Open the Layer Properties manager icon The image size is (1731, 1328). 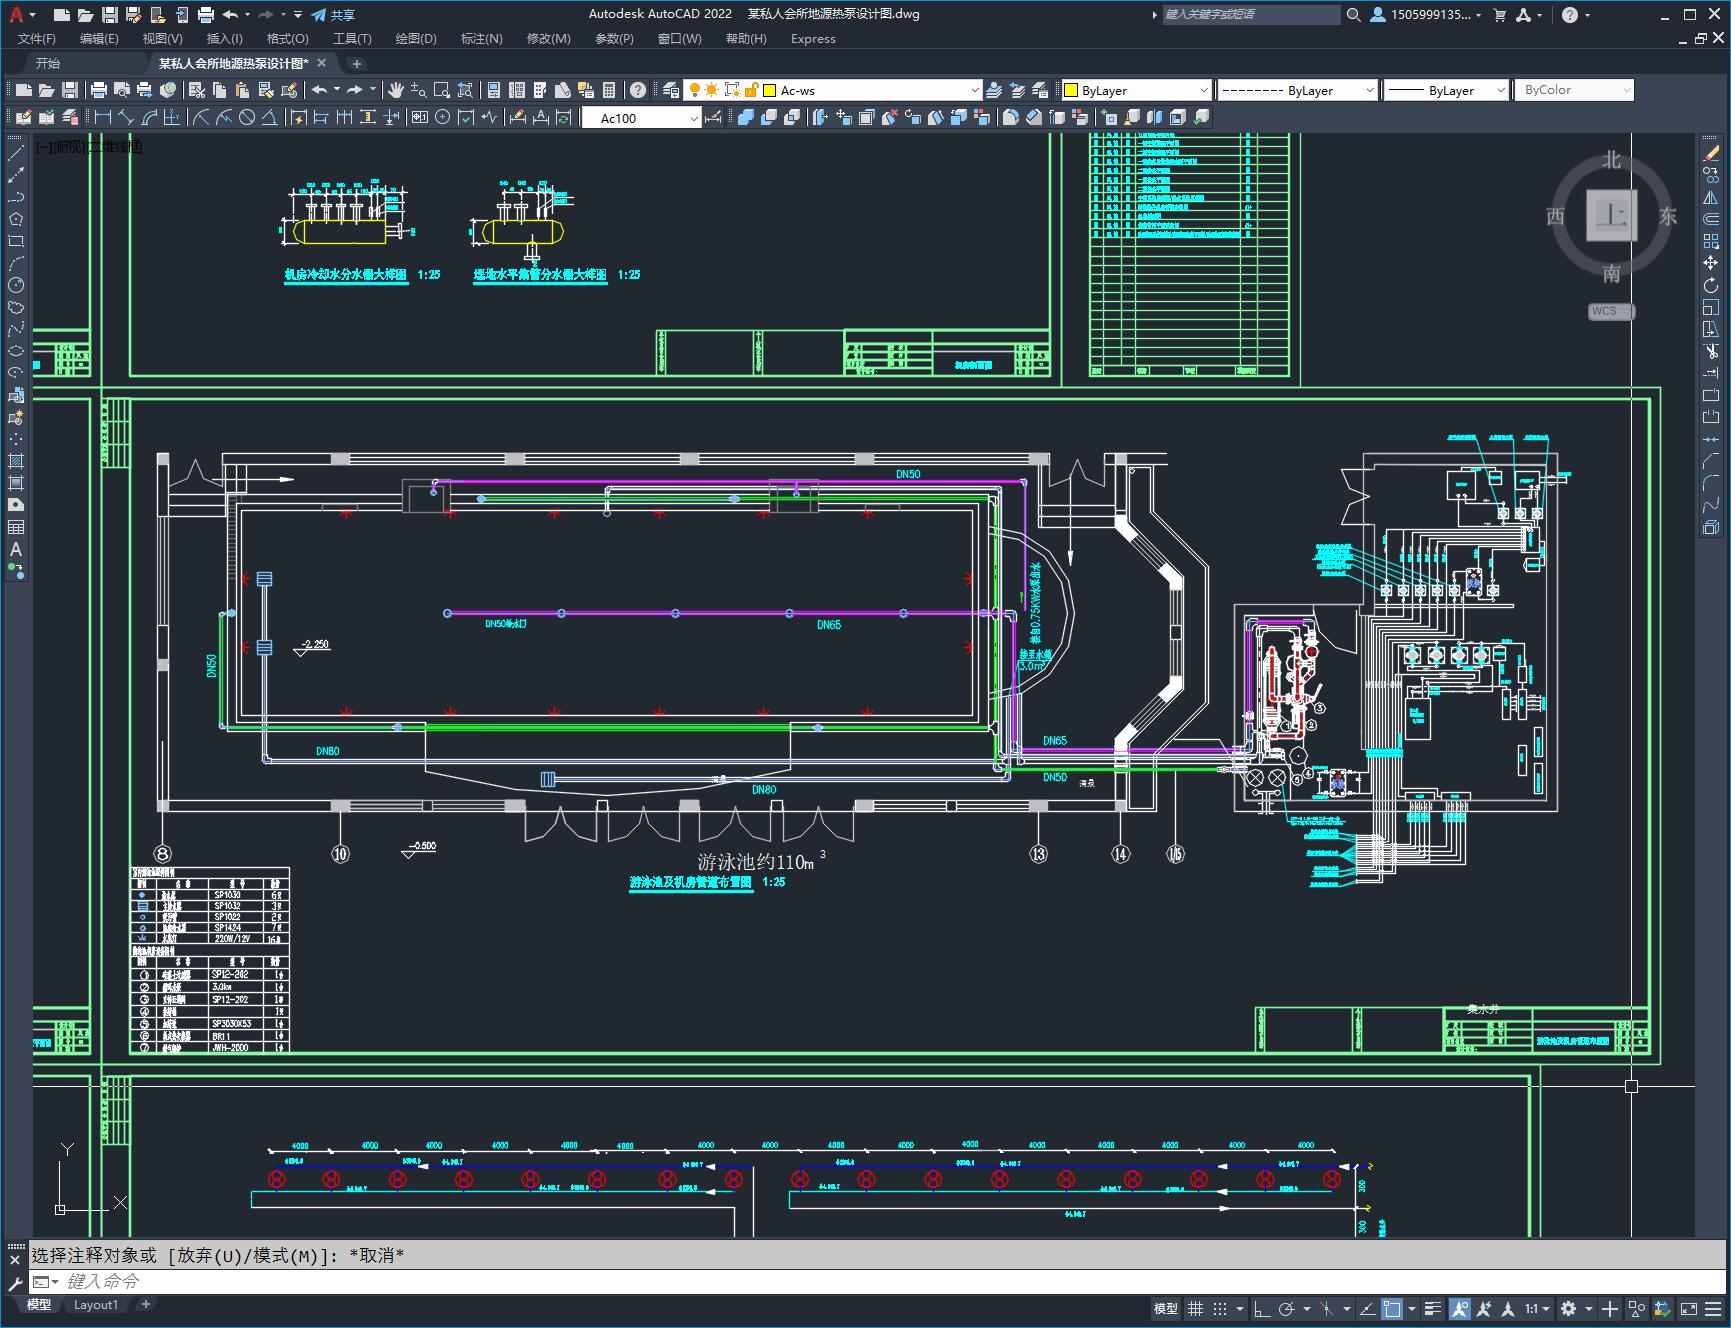(x=671, y=90)
